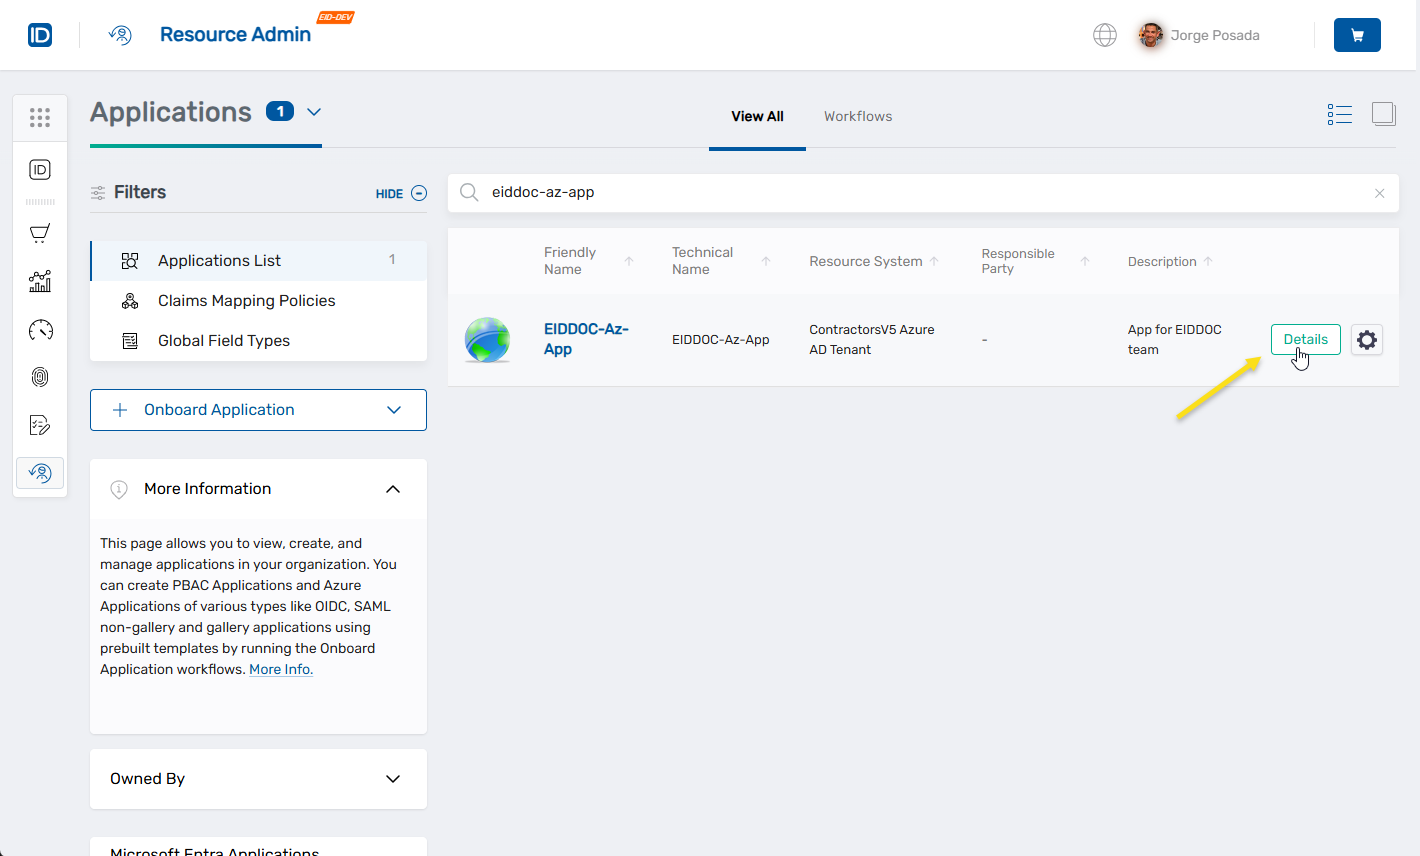
Task: Click the Details button for EIDDOC-Az-App
Action: pos(1305,340)
